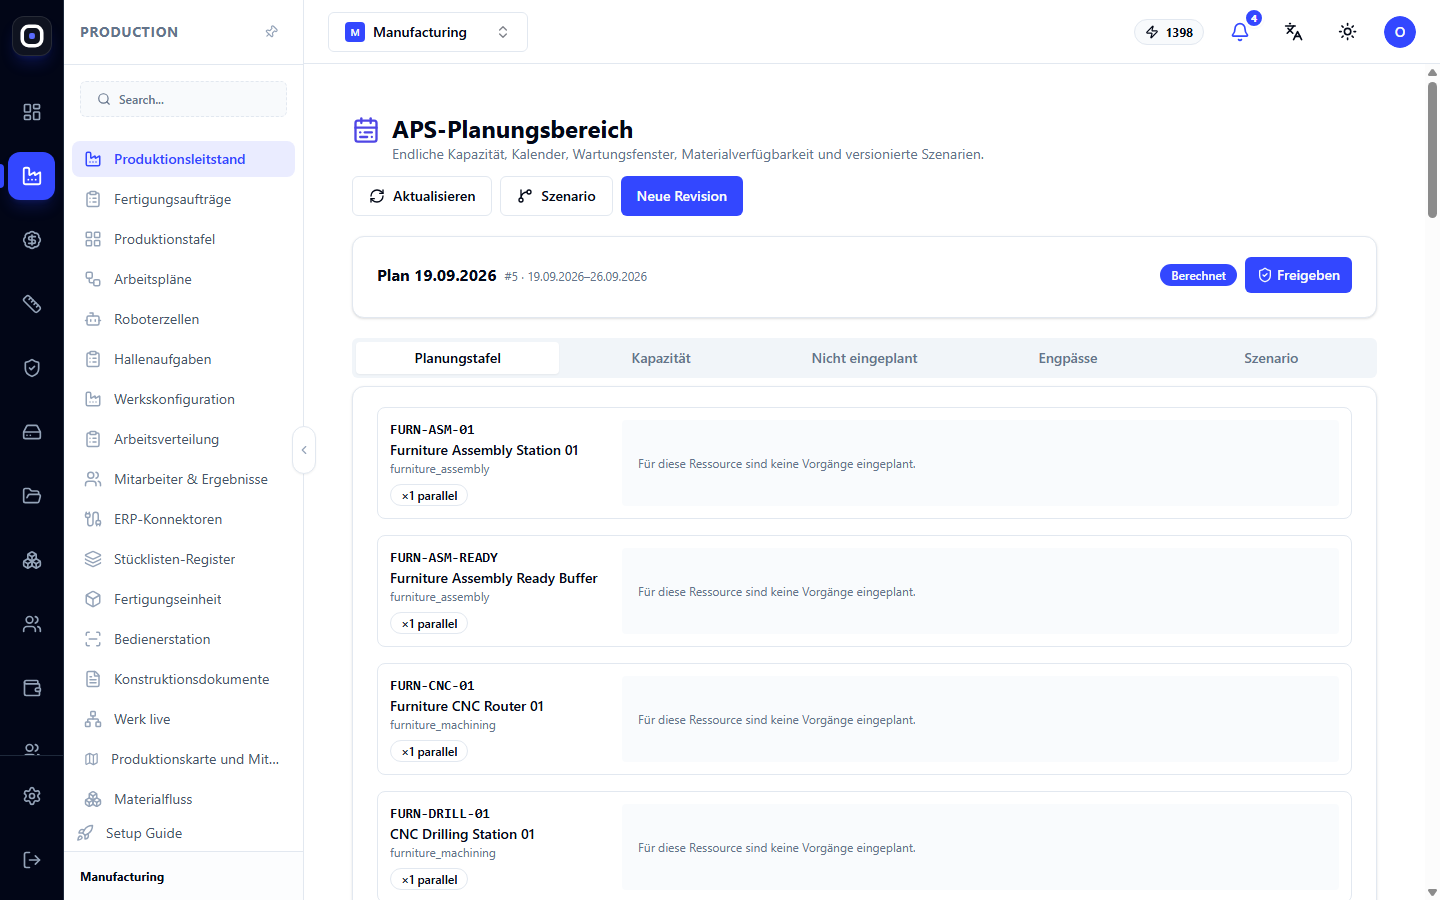
Task: Open Stücklisten-Register in sidebar
Action: click(x=184, y=559)
